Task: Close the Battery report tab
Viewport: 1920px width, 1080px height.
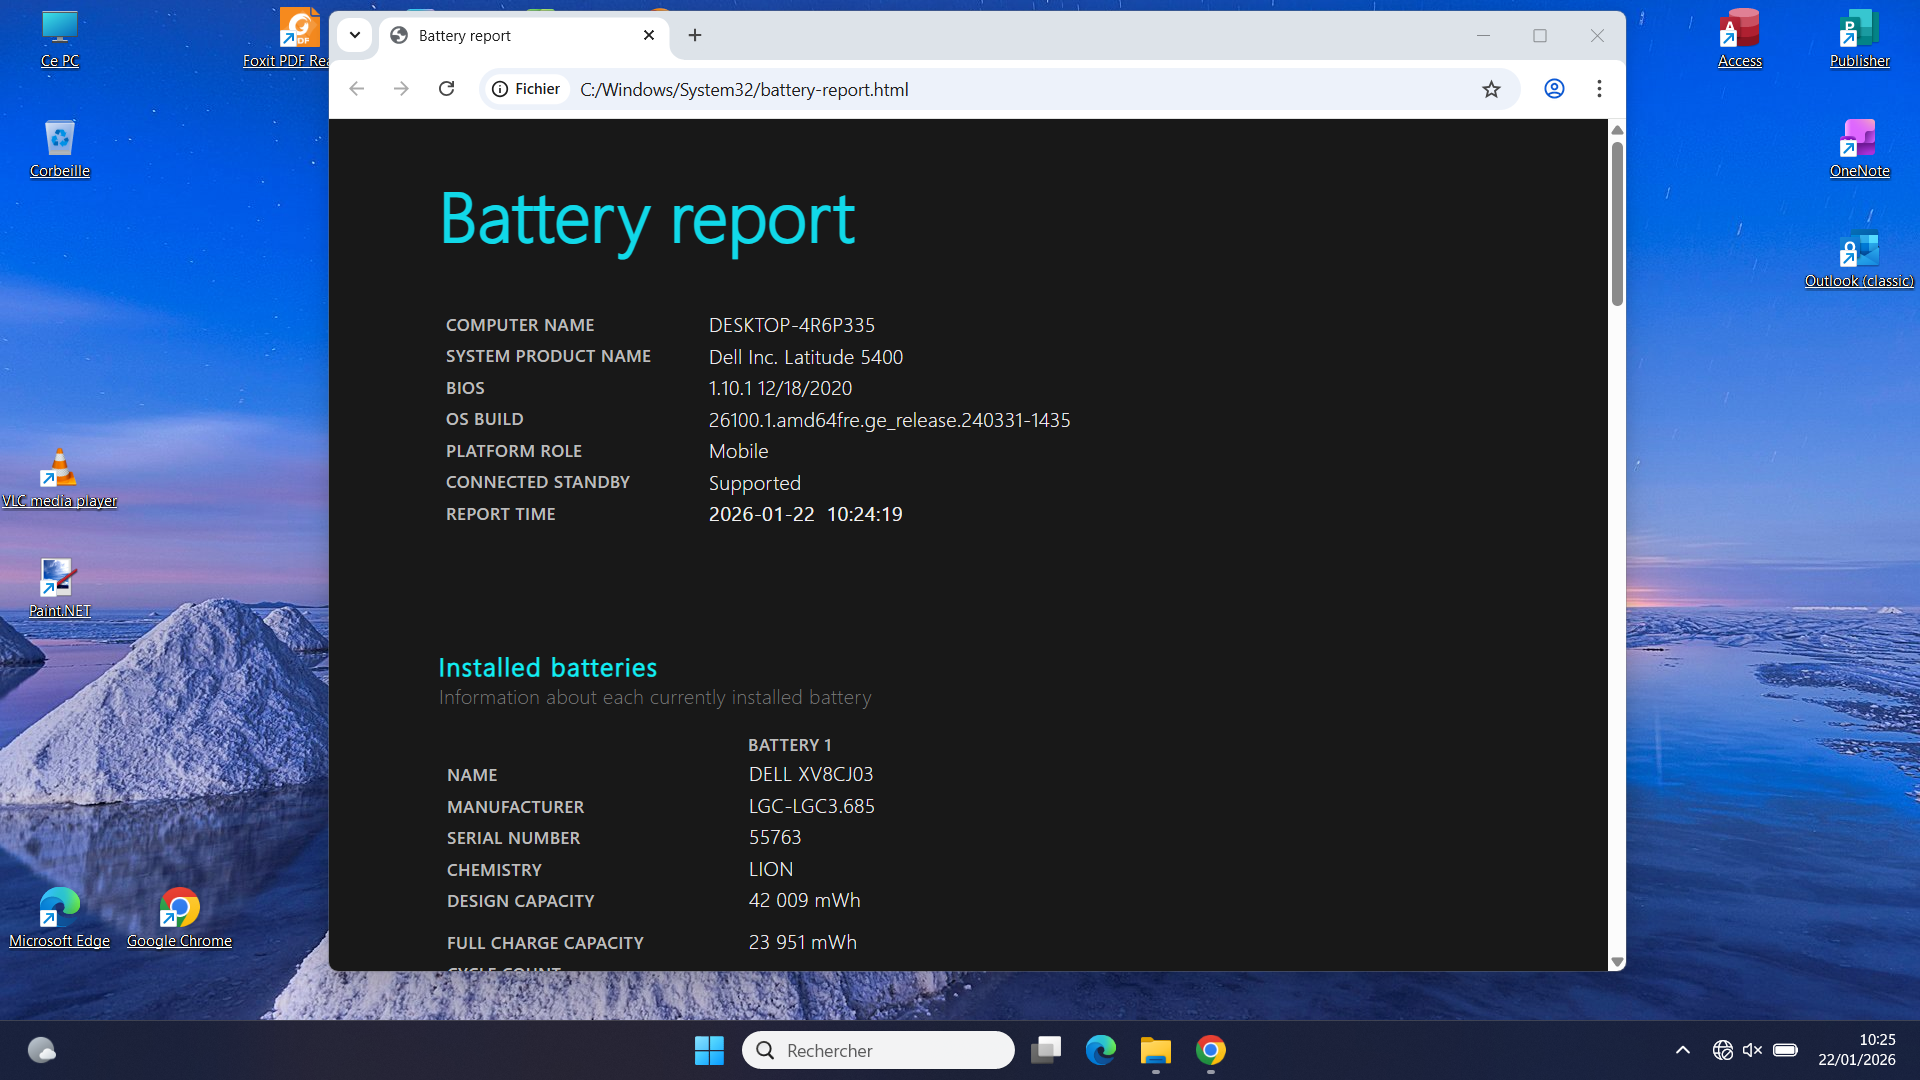Action: point(649,35)
